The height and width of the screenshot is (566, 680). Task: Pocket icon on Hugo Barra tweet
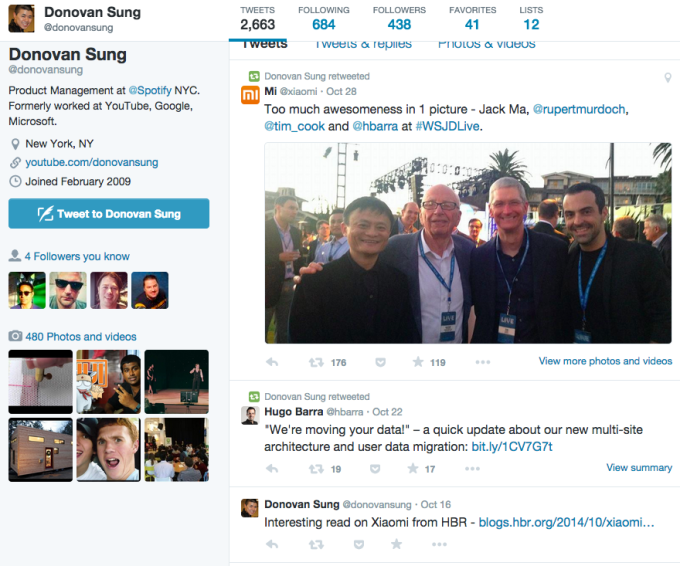point(375,469)
